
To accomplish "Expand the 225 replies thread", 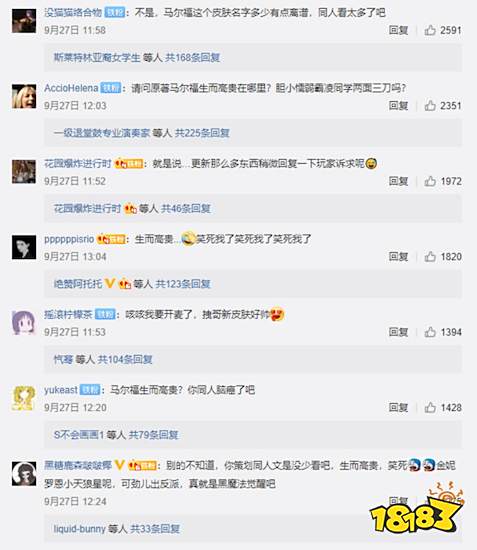I will [x=202, y=133].
